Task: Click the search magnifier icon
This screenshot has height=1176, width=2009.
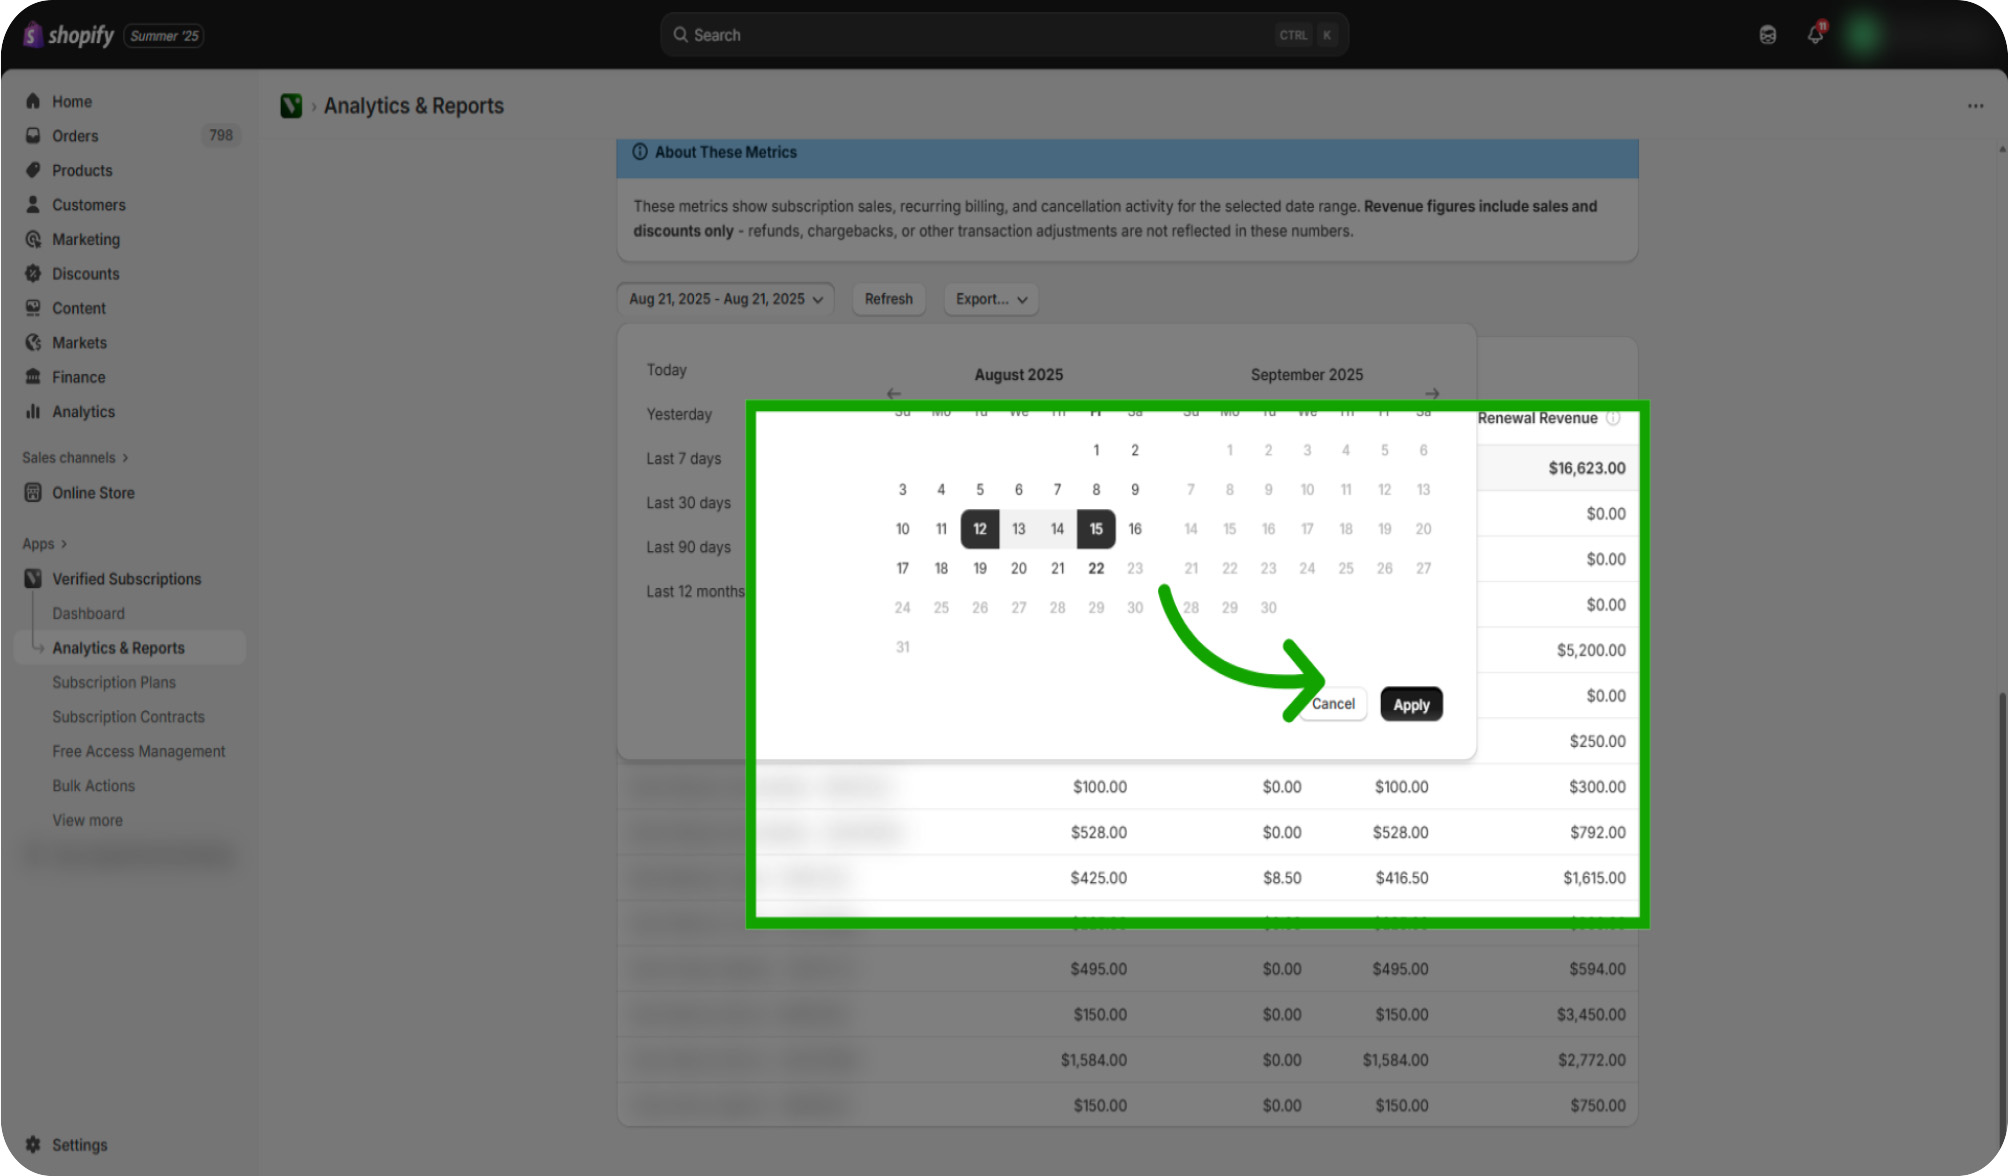Action: tap(681, 35)
